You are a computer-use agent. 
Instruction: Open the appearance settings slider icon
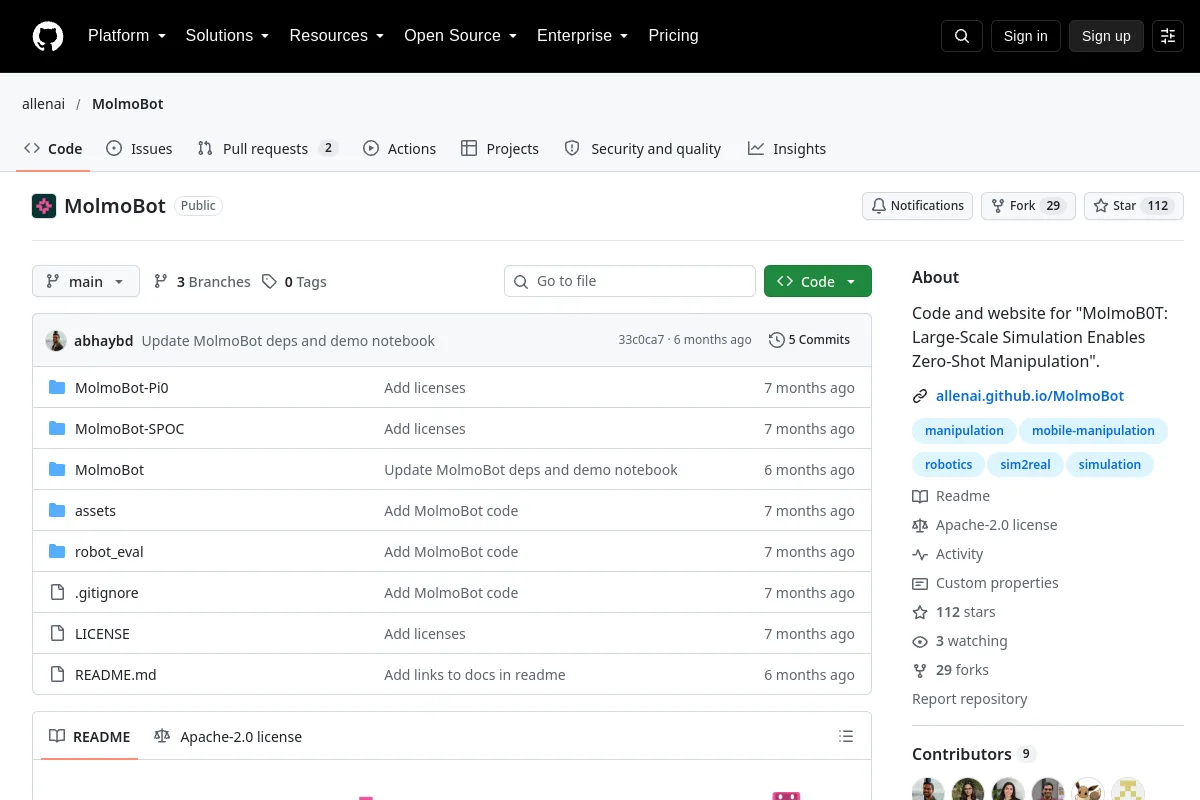tap(1168, 36)
